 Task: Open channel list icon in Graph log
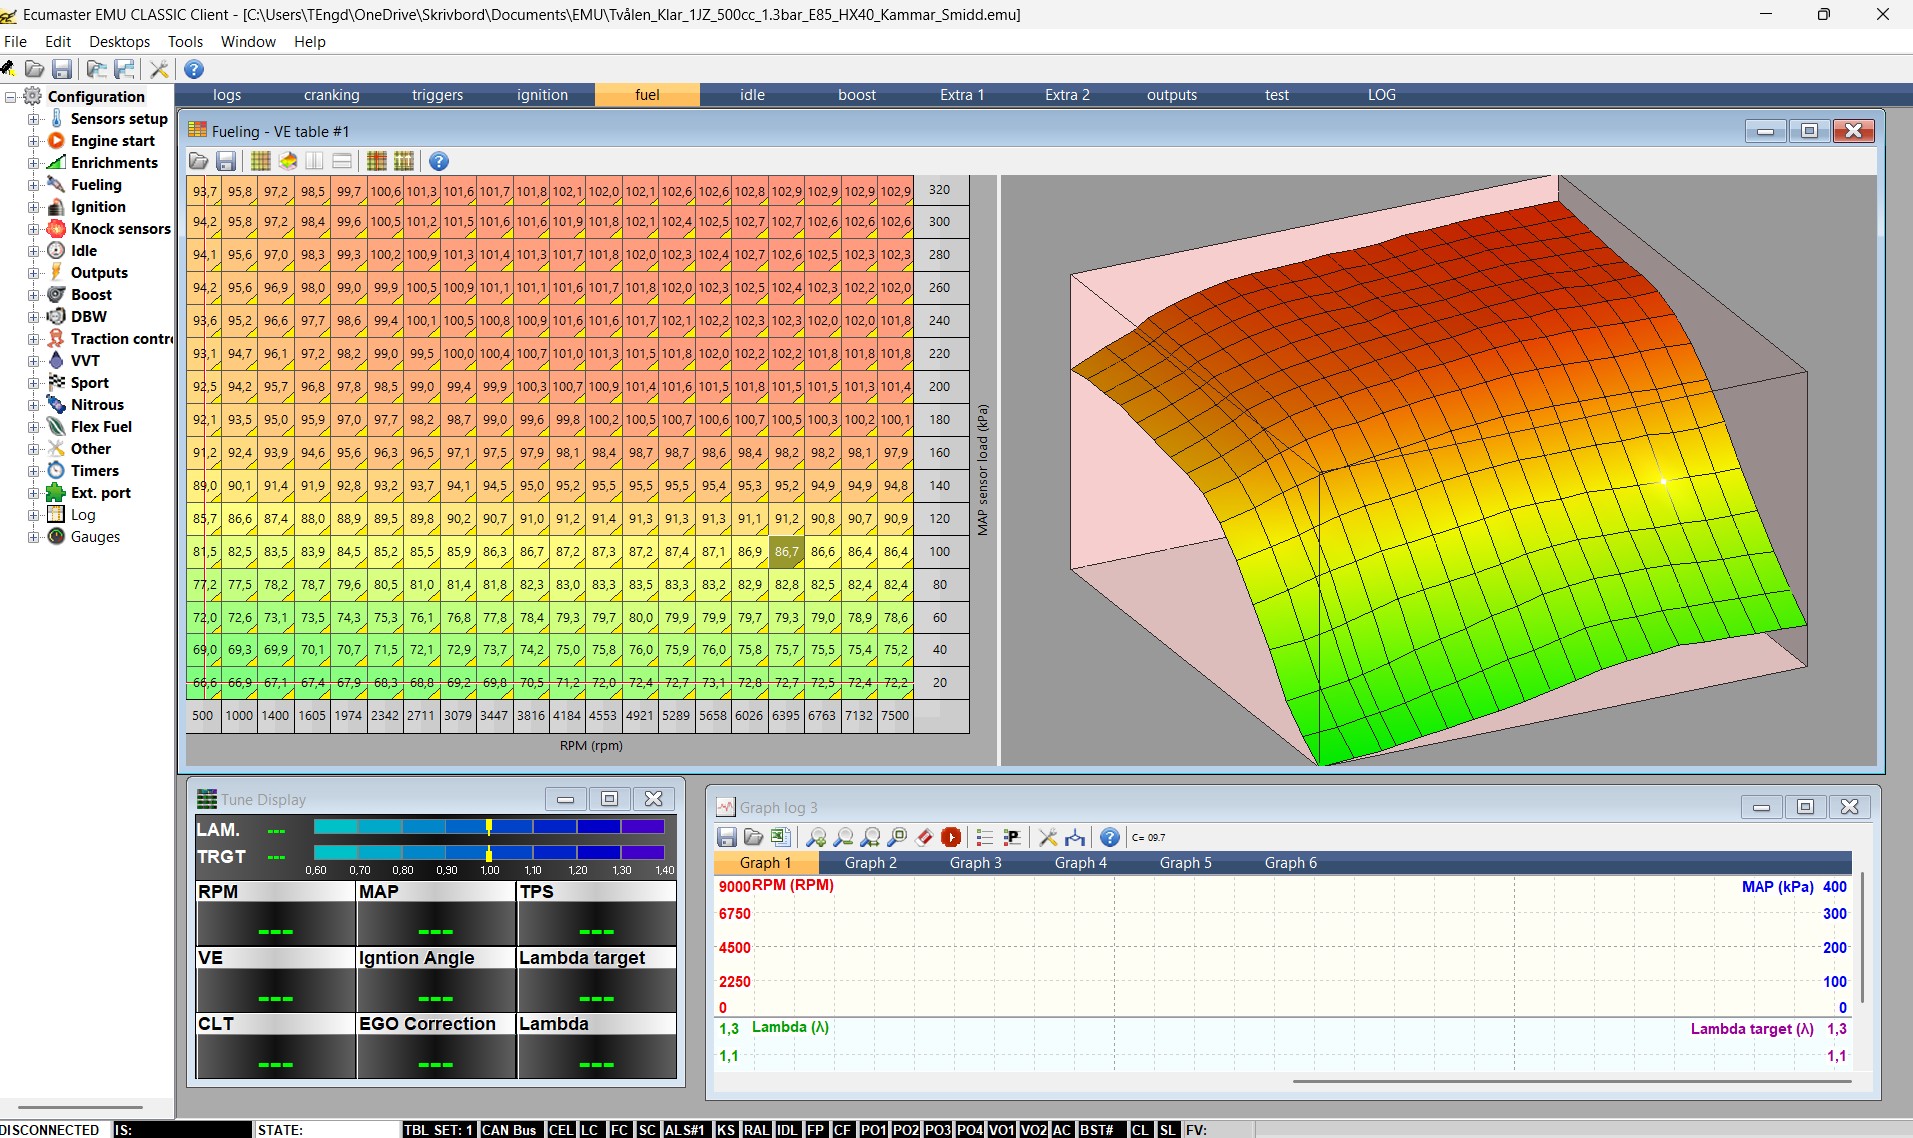(985, 837)
